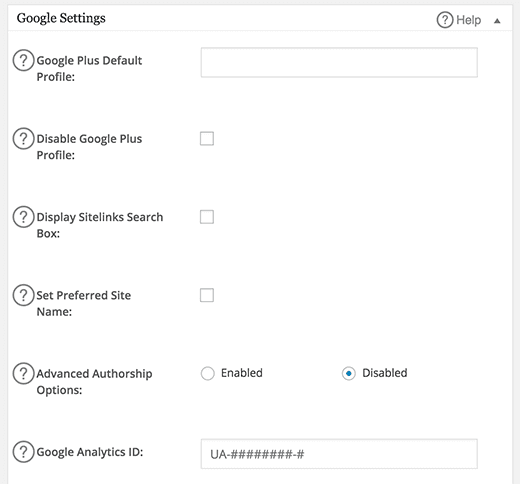This screenshot has width=520, height=484.
Task: Click the Help link text in header
Action: tap(469, 20)
